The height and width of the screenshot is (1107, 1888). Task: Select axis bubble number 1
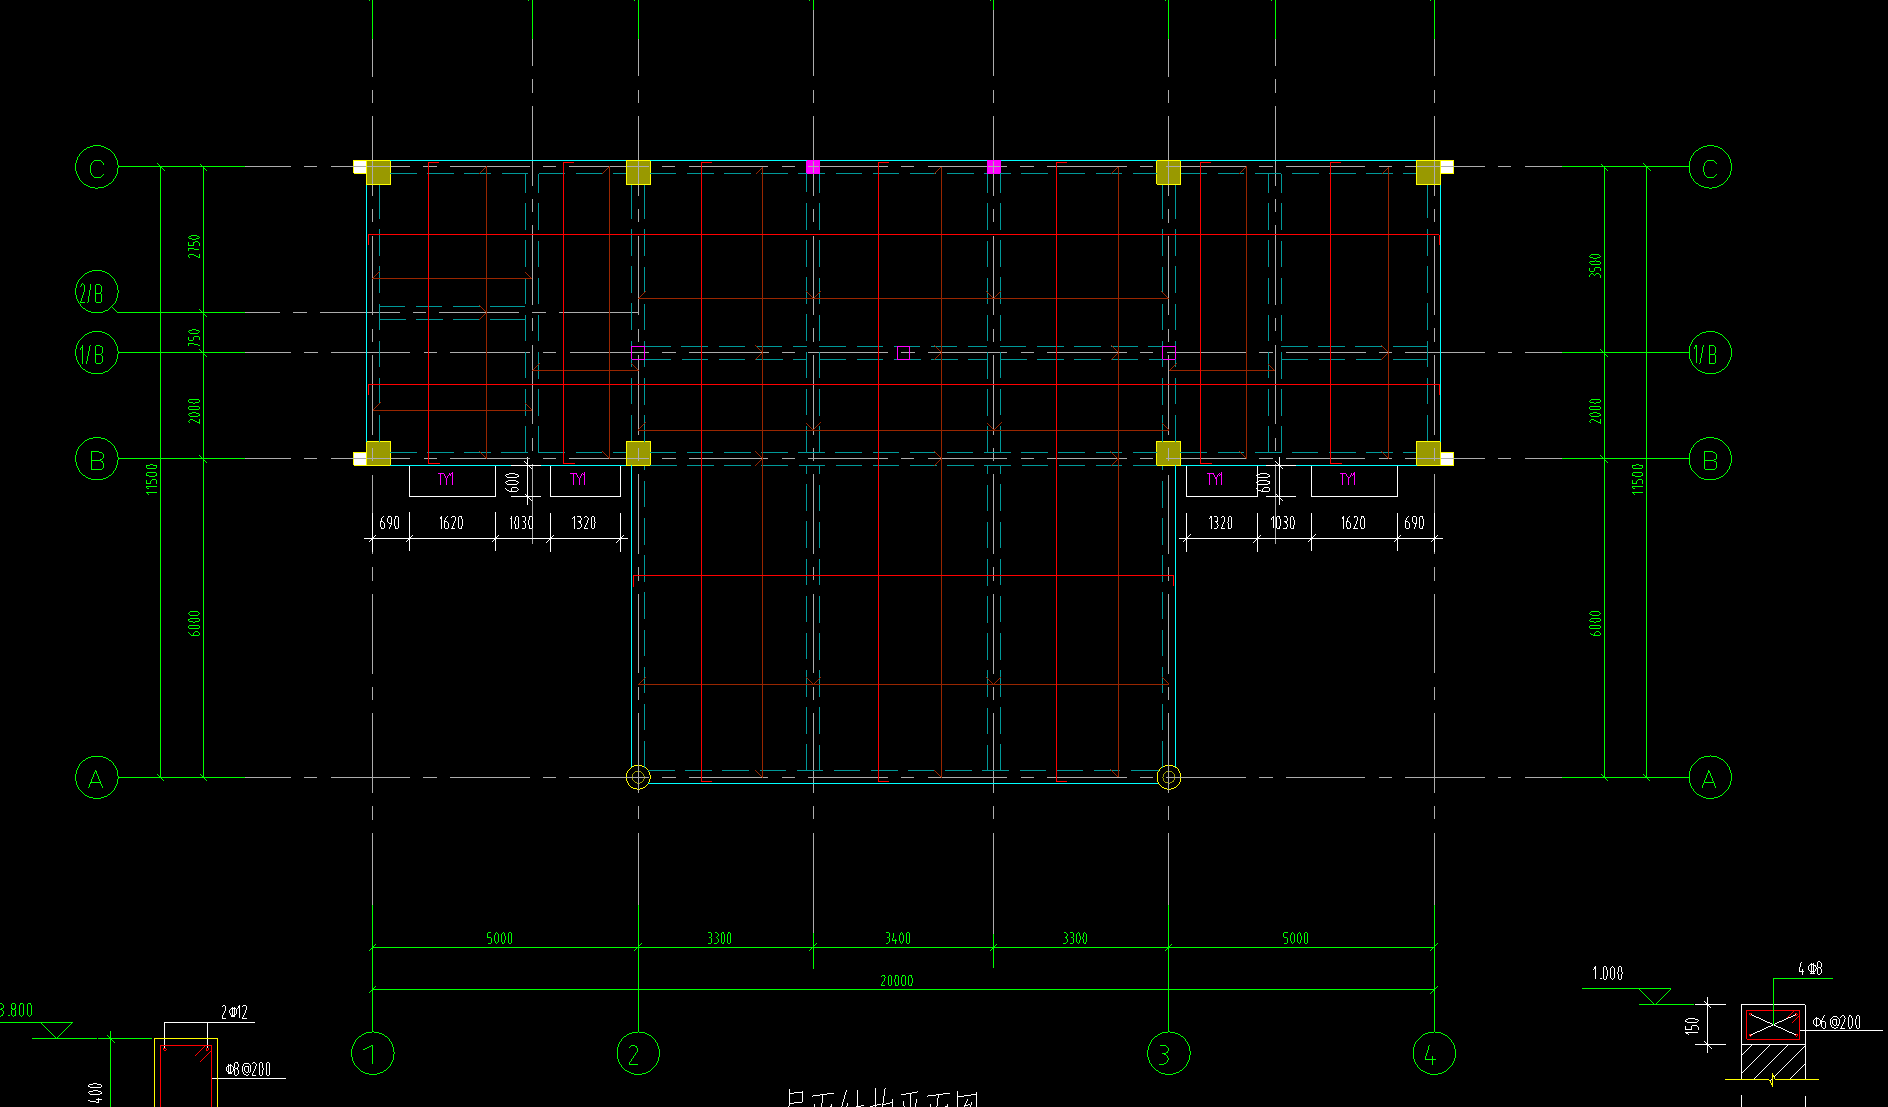click(373, 1053)
